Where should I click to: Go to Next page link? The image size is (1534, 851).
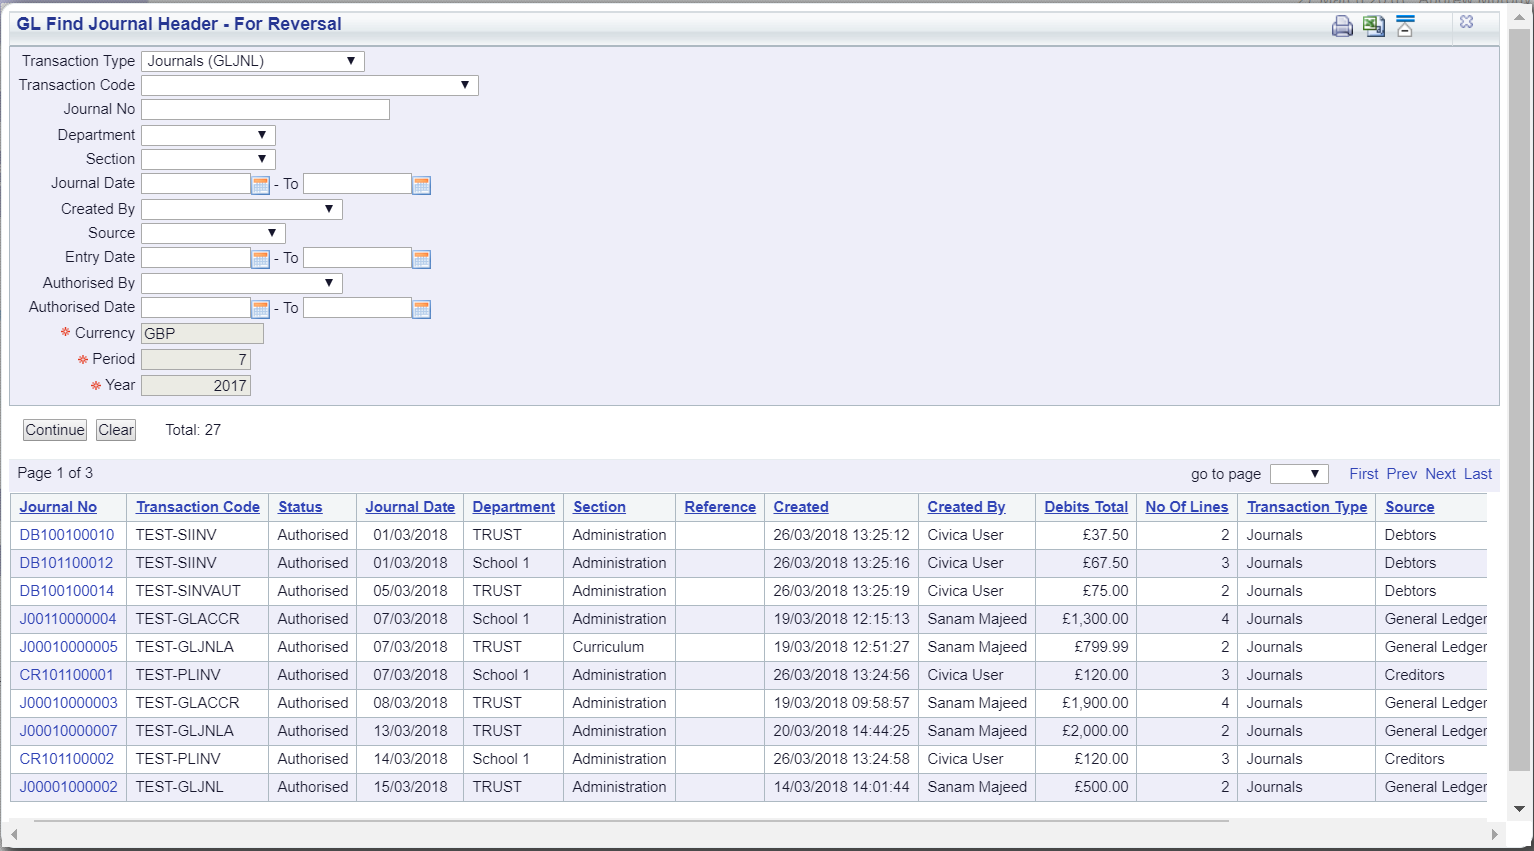1441,474
